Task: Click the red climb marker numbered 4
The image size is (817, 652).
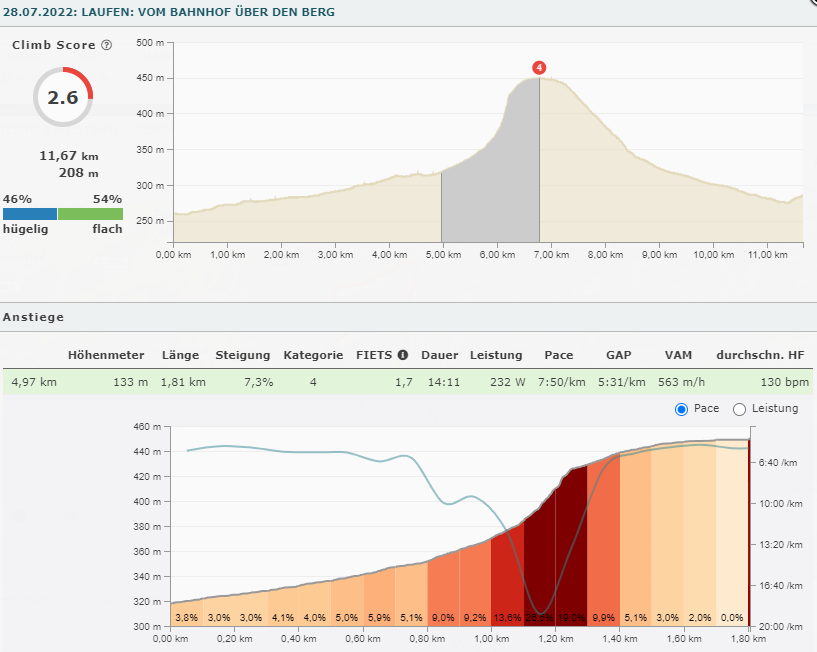Action: pyautogui.click(x=539, y=68)
